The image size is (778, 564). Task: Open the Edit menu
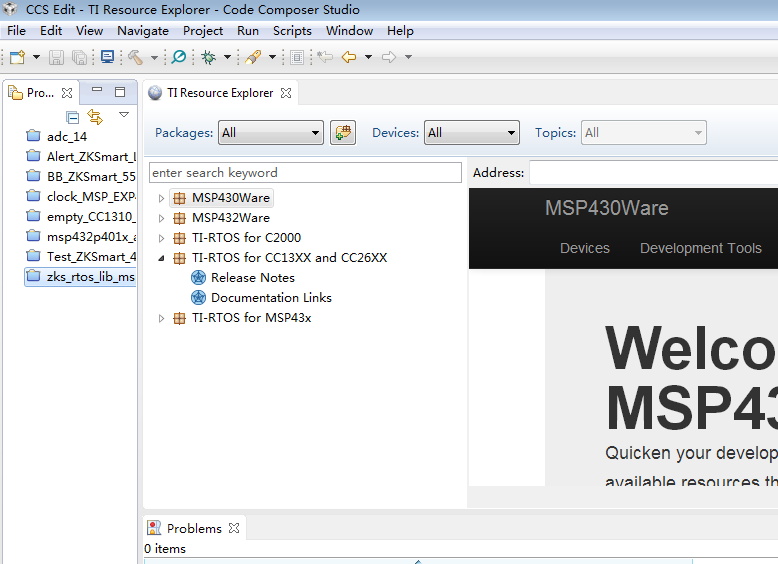coord(51,31)
